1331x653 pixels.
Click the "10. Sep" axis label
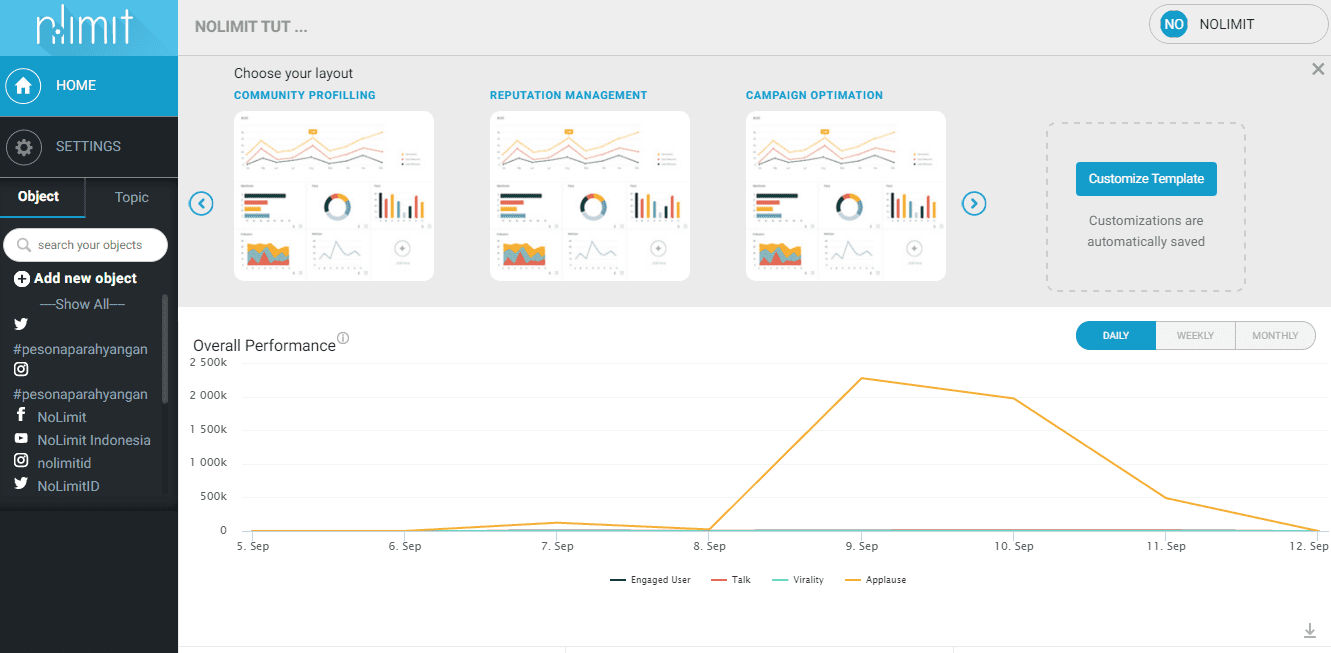1014,546
